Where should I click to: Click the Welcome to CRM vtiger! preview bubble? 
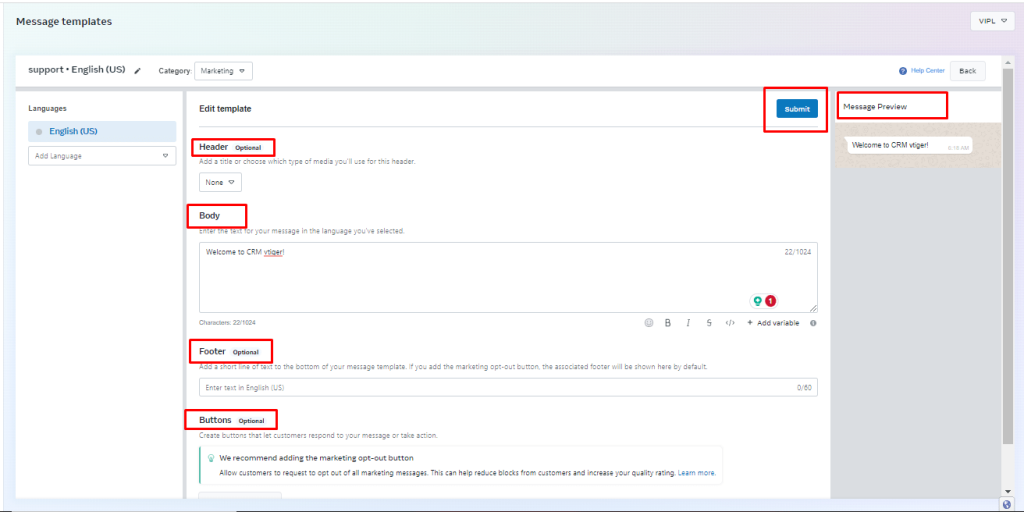point(909,145)
